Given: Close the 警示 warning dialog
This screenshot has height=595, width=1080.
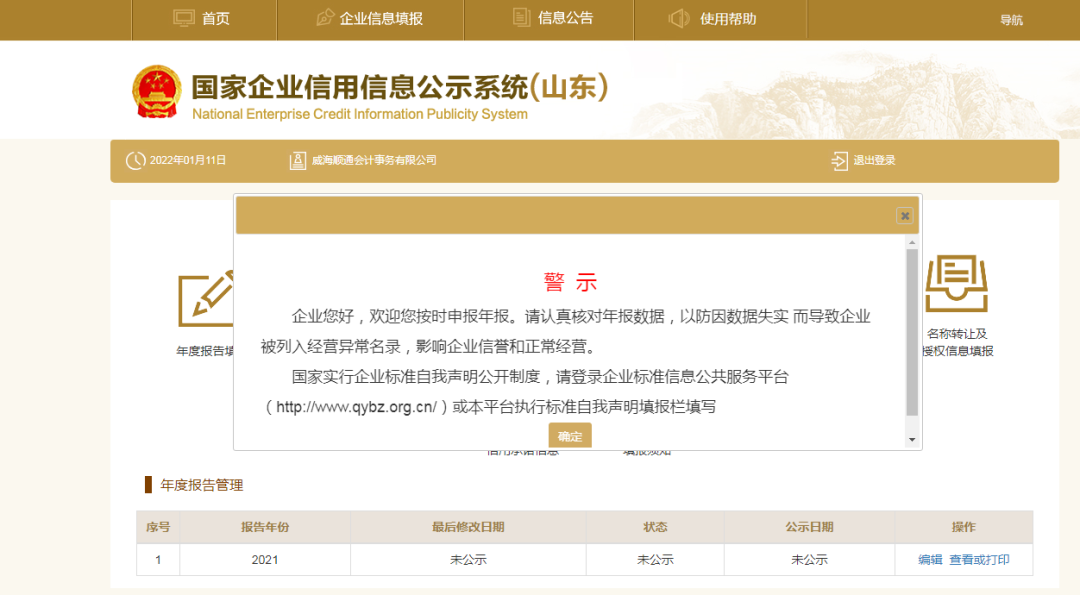Looking at the screenshot, I should (x=904, y=215).
